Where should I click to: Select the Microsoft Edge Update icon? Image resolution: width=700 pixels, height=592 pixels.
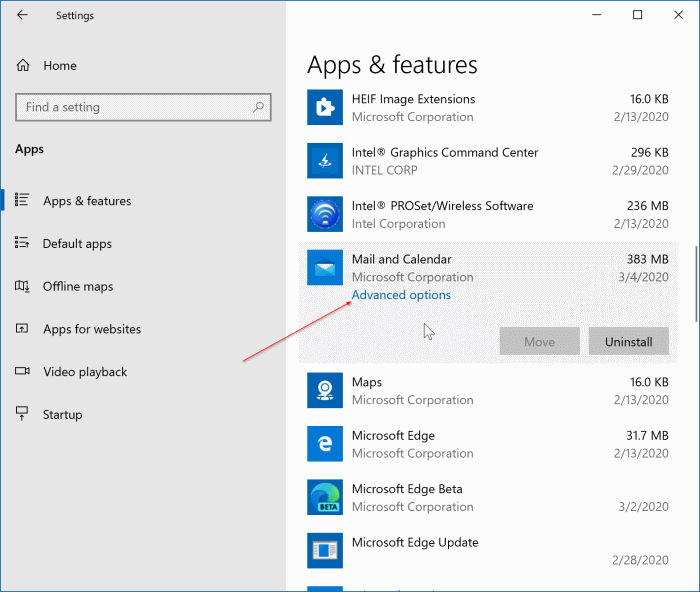click(x=325, y=550)
